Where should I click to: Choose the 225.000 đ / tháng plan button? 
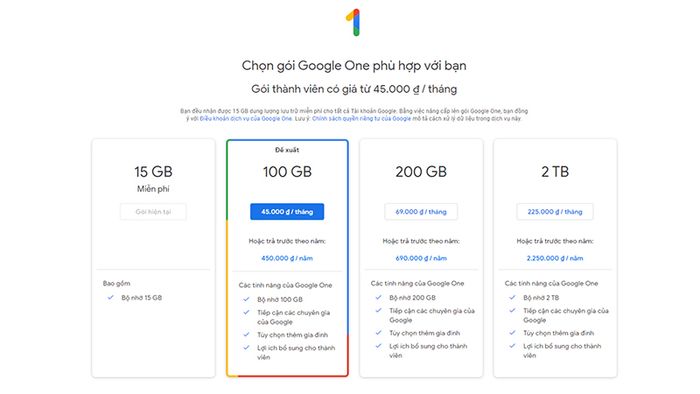coord(555,212)
